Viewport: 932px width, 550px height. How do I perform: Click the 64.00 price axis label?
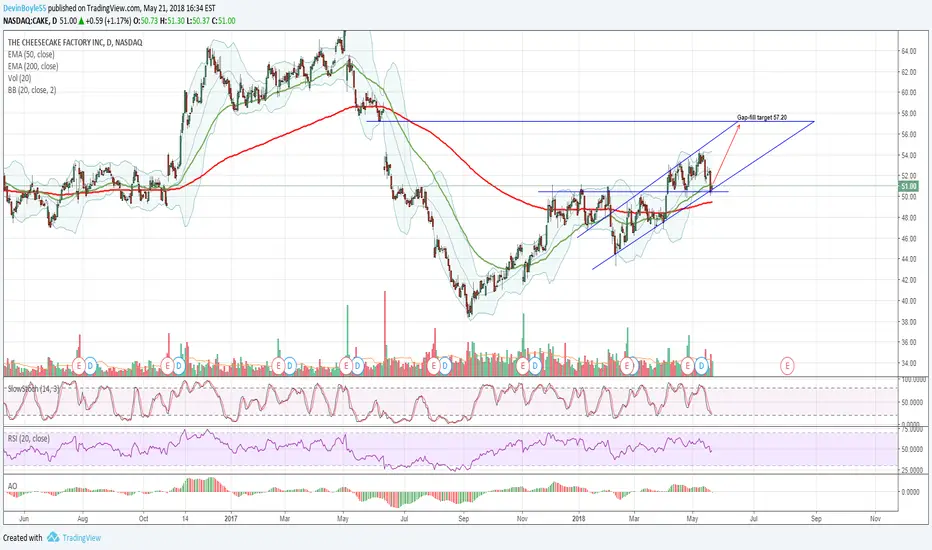tap(908, 52)
